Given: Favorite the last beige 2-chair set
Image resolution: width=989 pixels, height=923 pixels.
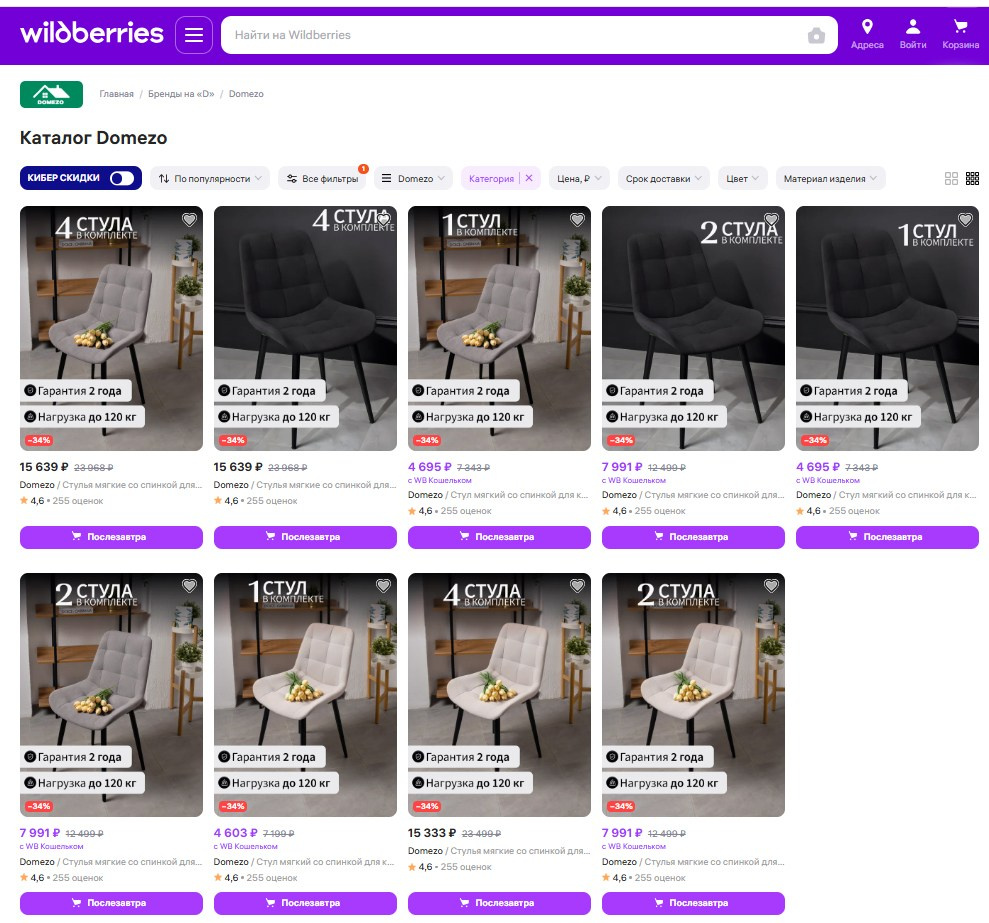Looking at the screenshot, I should 771,586.
